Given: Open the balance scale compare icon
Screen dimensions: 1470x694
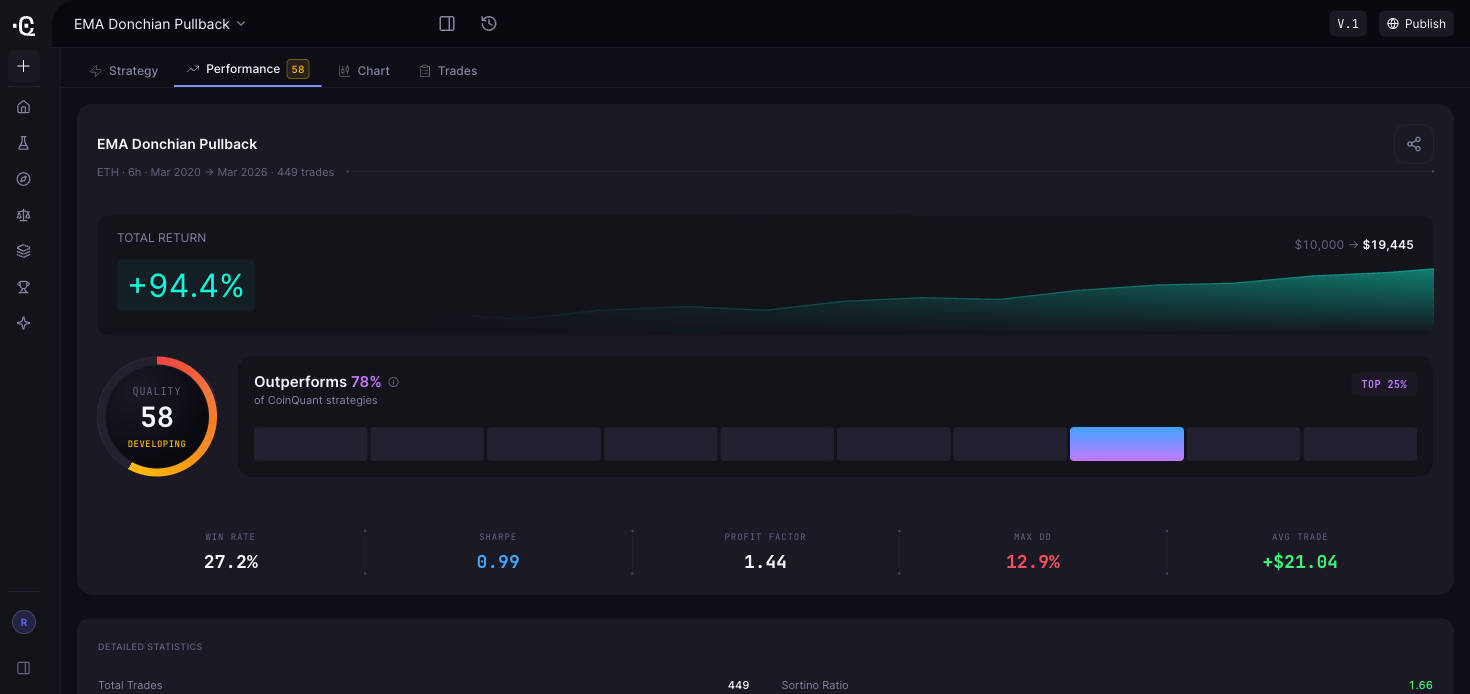Looking at the screenshot, I should tap(24, 215).
